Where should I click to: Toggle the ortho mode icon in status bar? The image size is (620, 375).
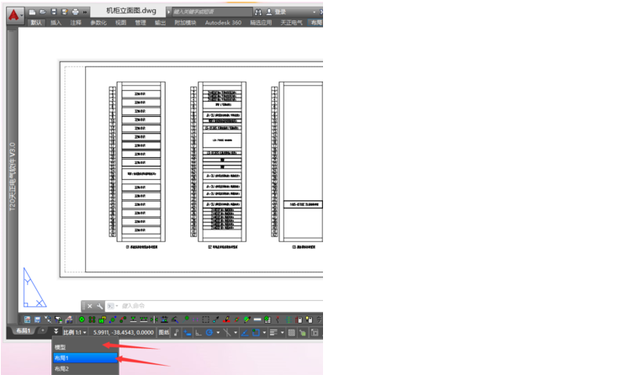click(198, 333)
